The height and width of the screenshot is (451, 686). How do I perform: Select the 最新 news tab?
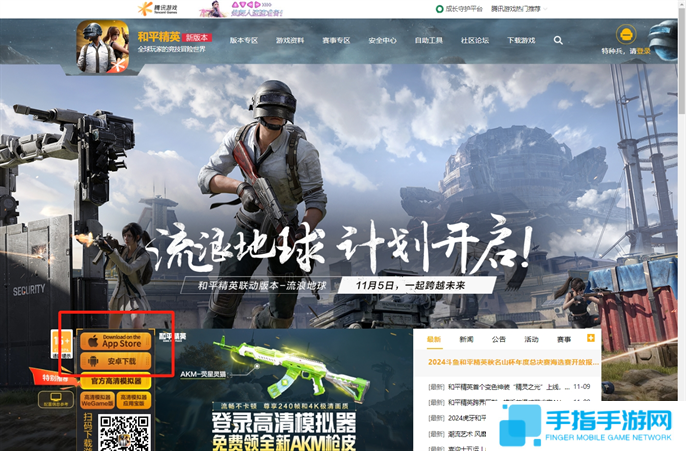coord(434,339)
